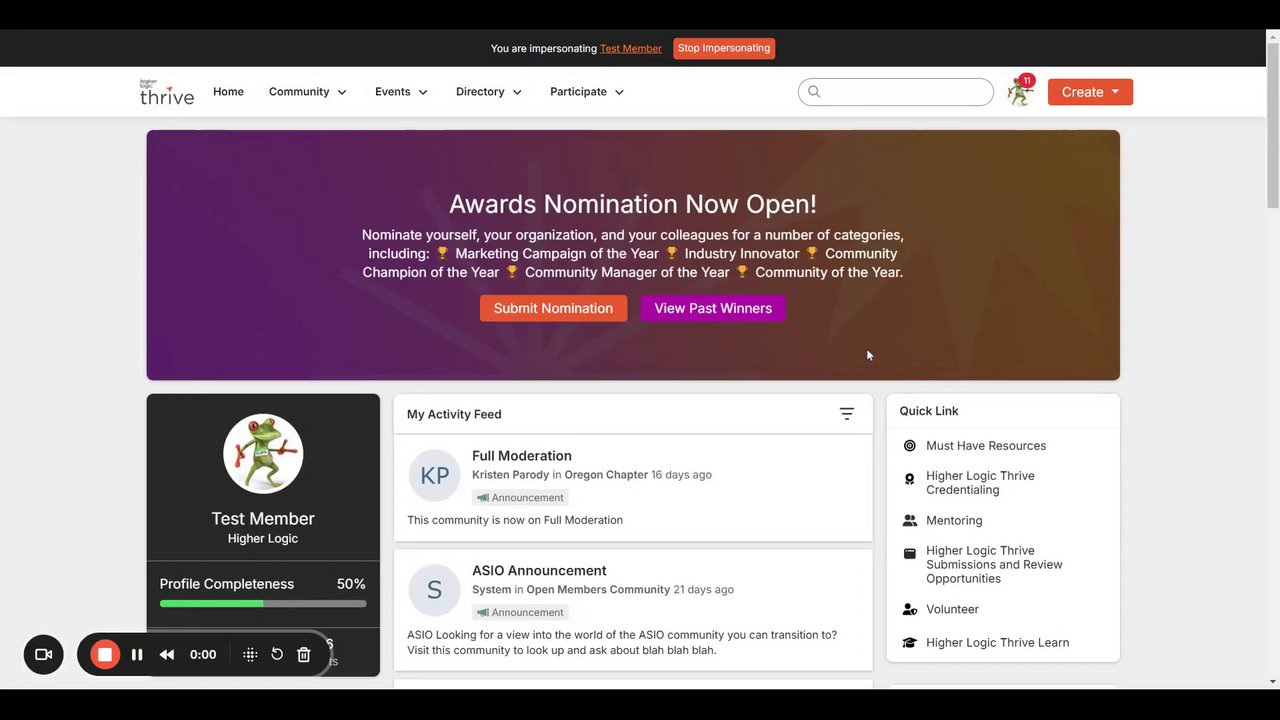Click the search magnifier icon

pos(814,92)
